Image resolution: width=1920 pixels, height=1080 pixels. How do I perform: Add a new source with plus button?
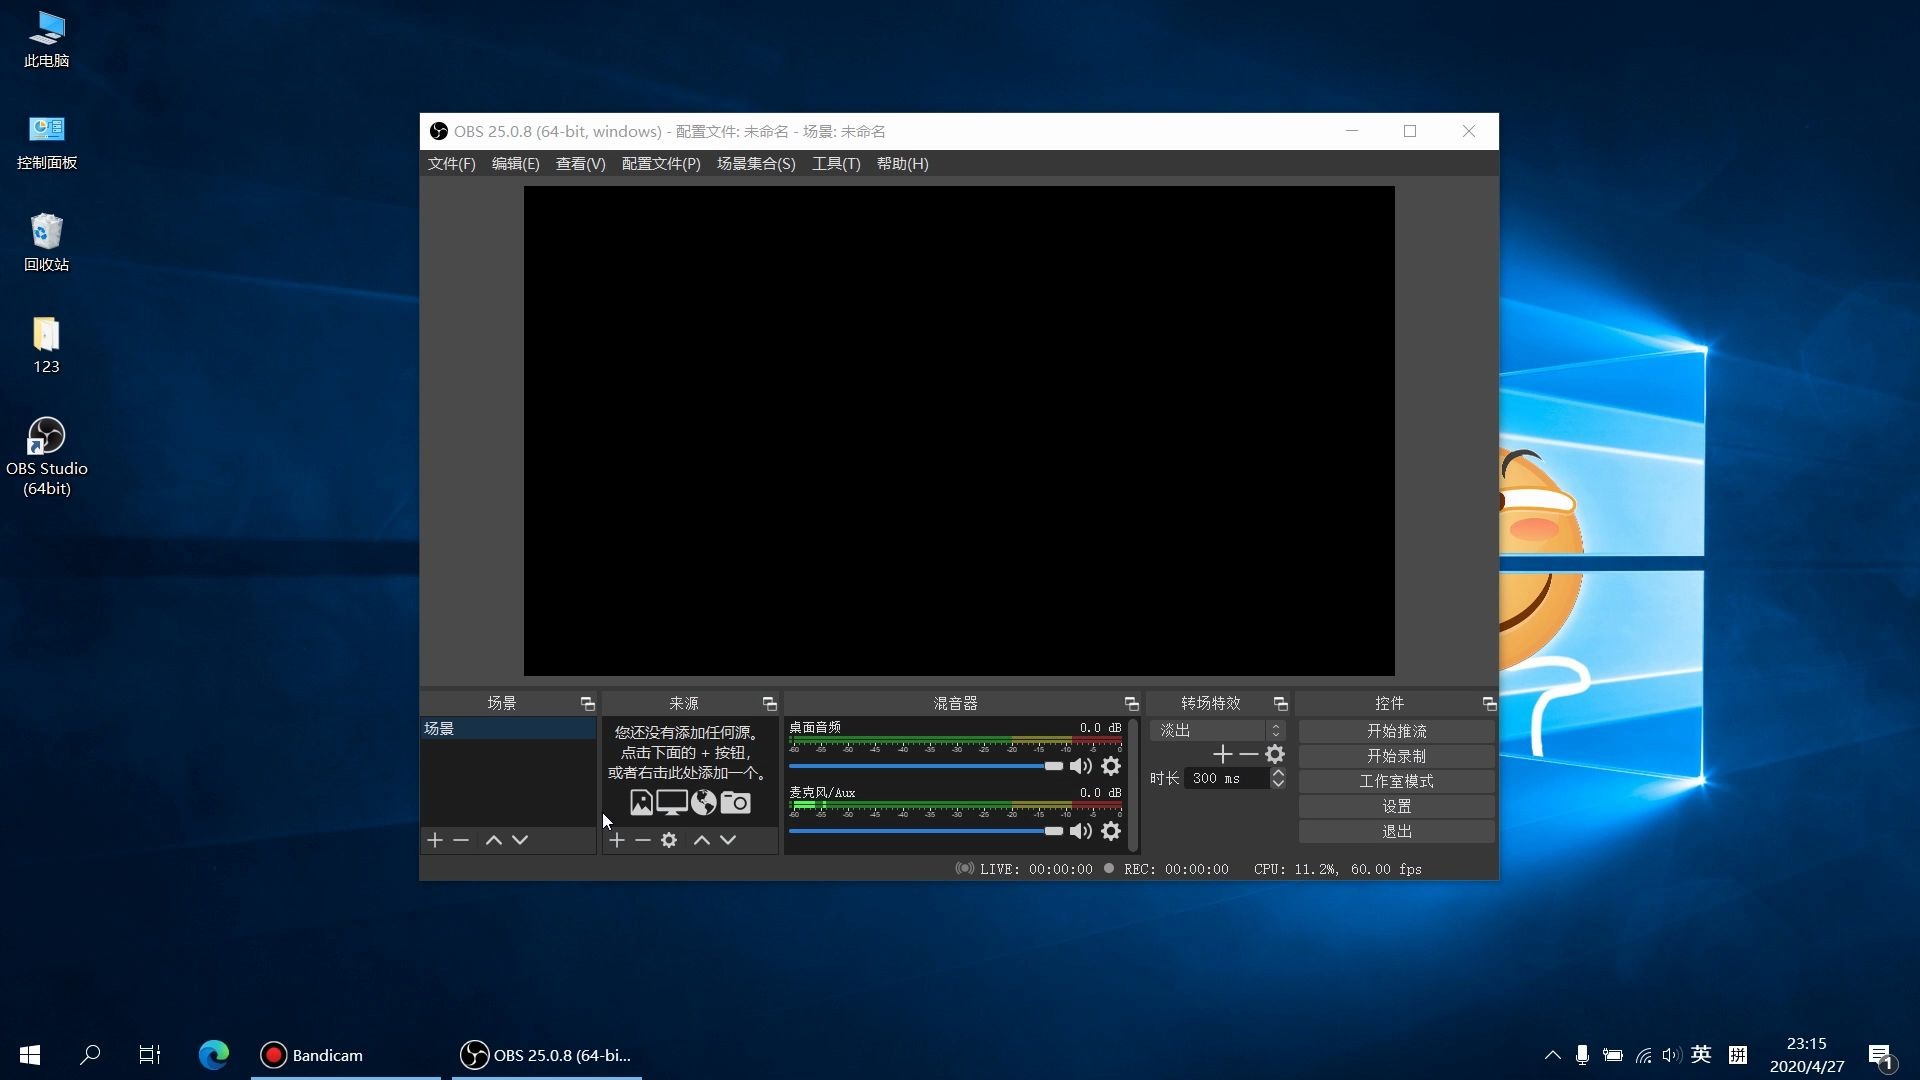[x=617, y=840]
